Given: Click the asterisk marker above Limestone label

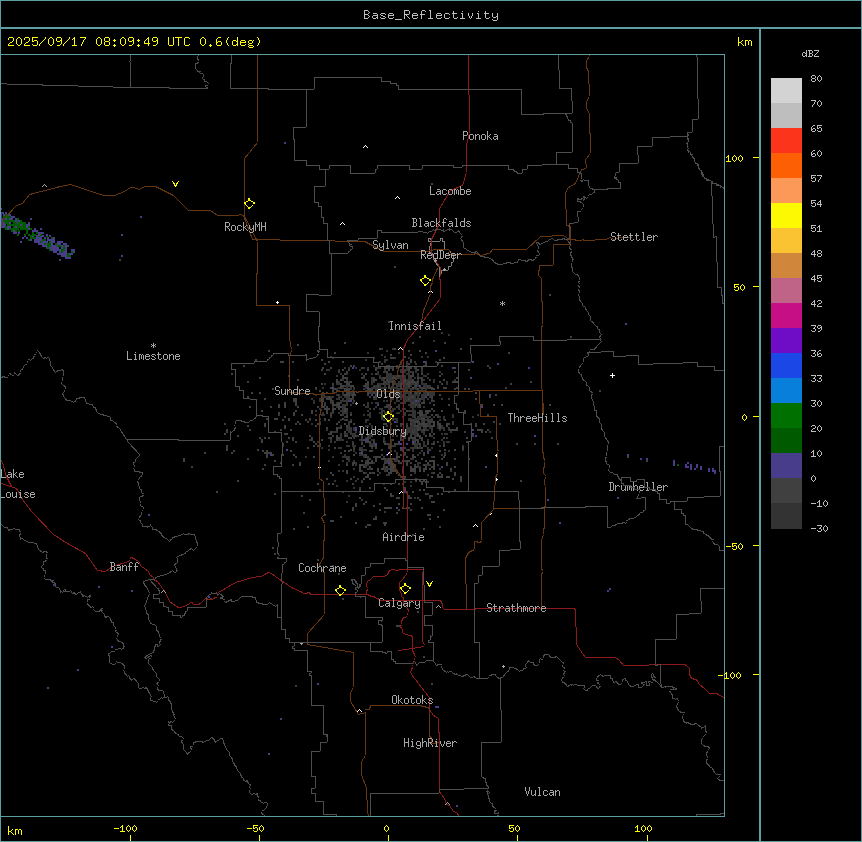Looking at the screenshot, I should click(x=153, y=345).
